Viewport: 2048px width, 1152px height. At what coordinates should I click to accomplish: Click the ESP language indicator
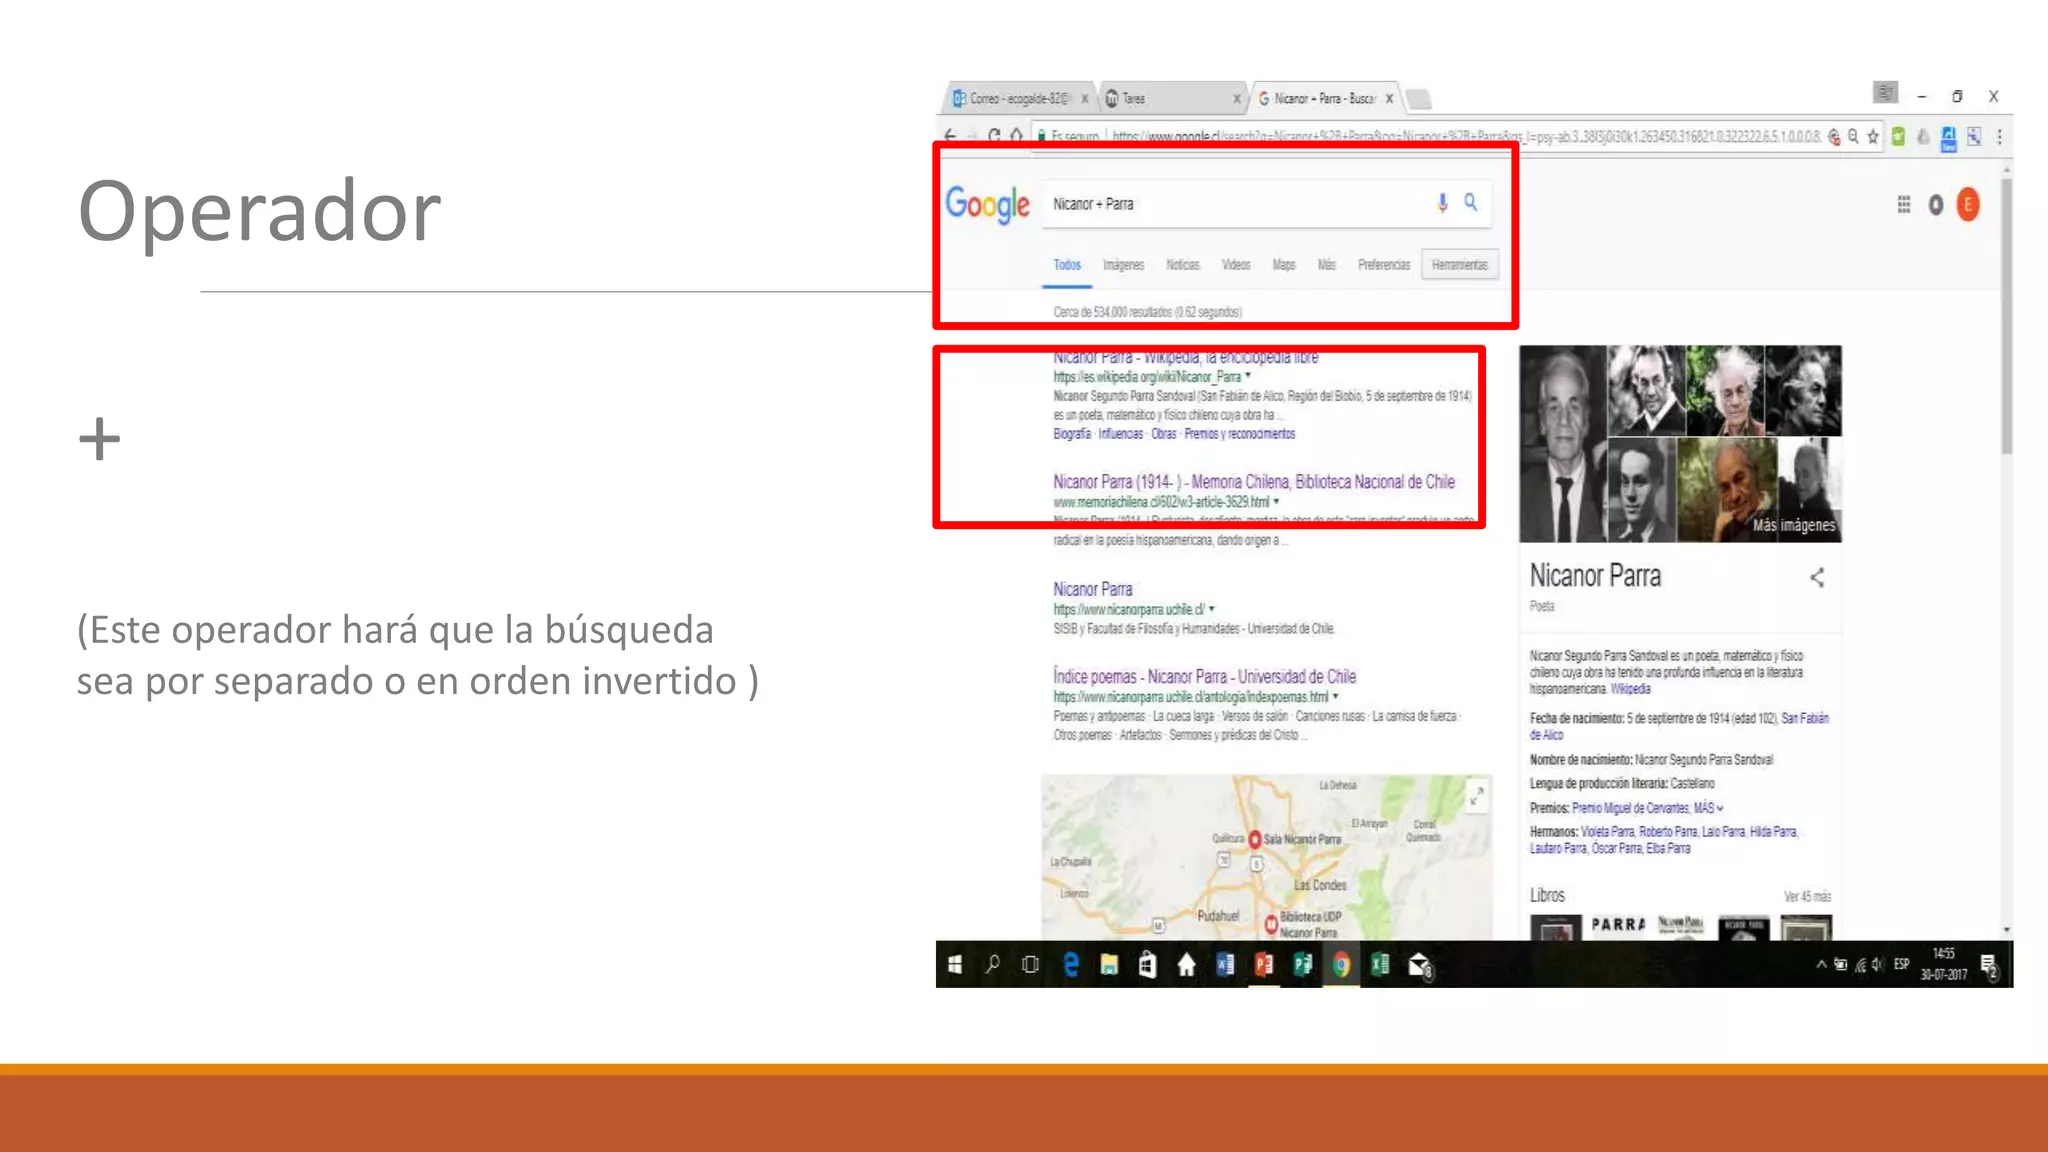click(1901, 965)
